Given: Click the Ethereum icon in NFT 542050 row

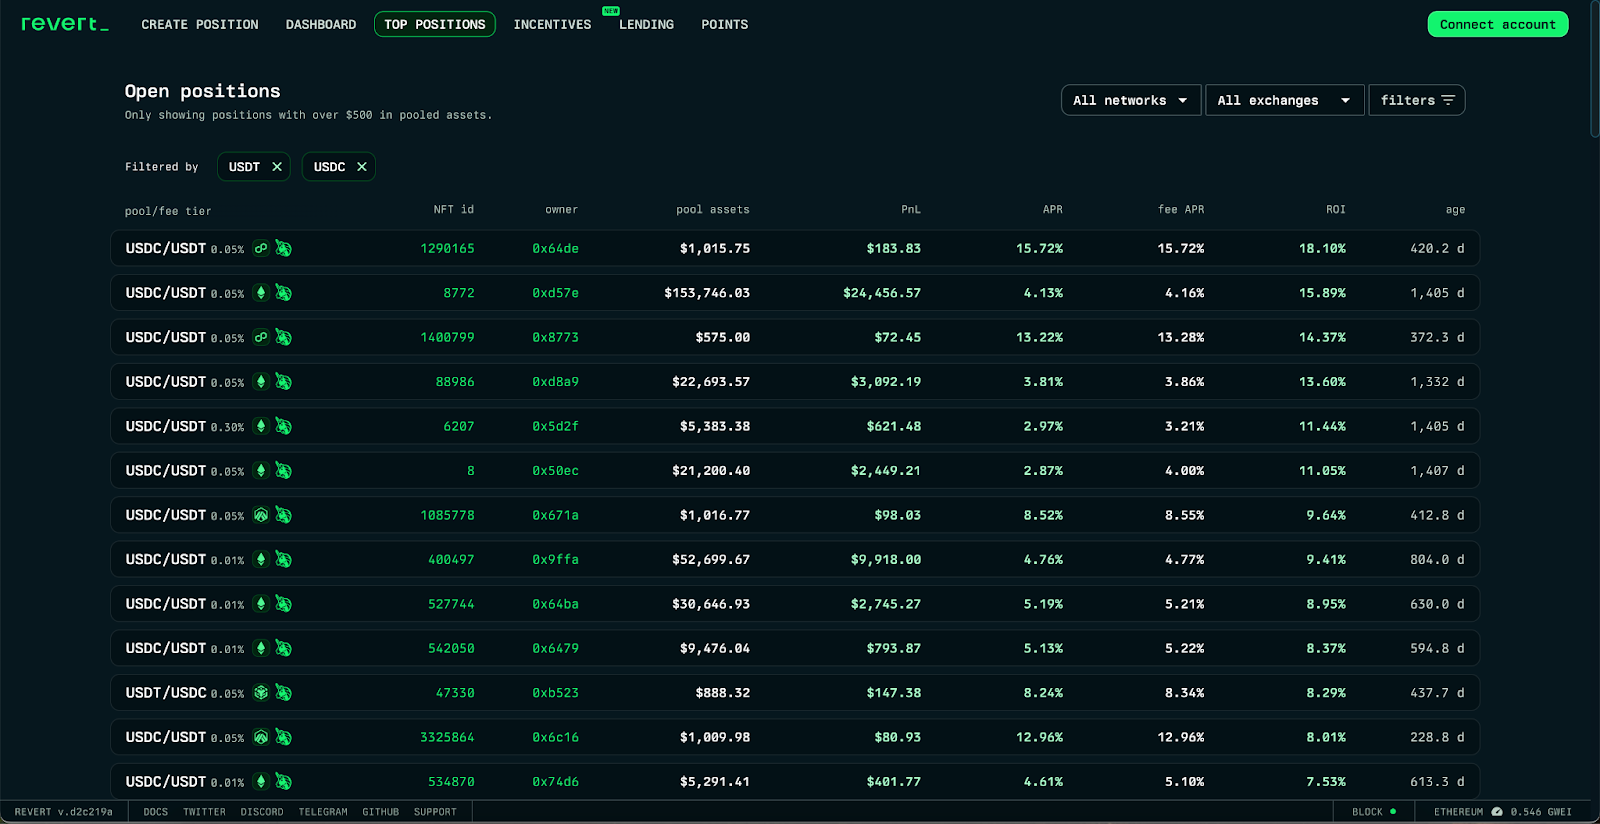Looking at the screenshot, I should [x=261, y=648].
